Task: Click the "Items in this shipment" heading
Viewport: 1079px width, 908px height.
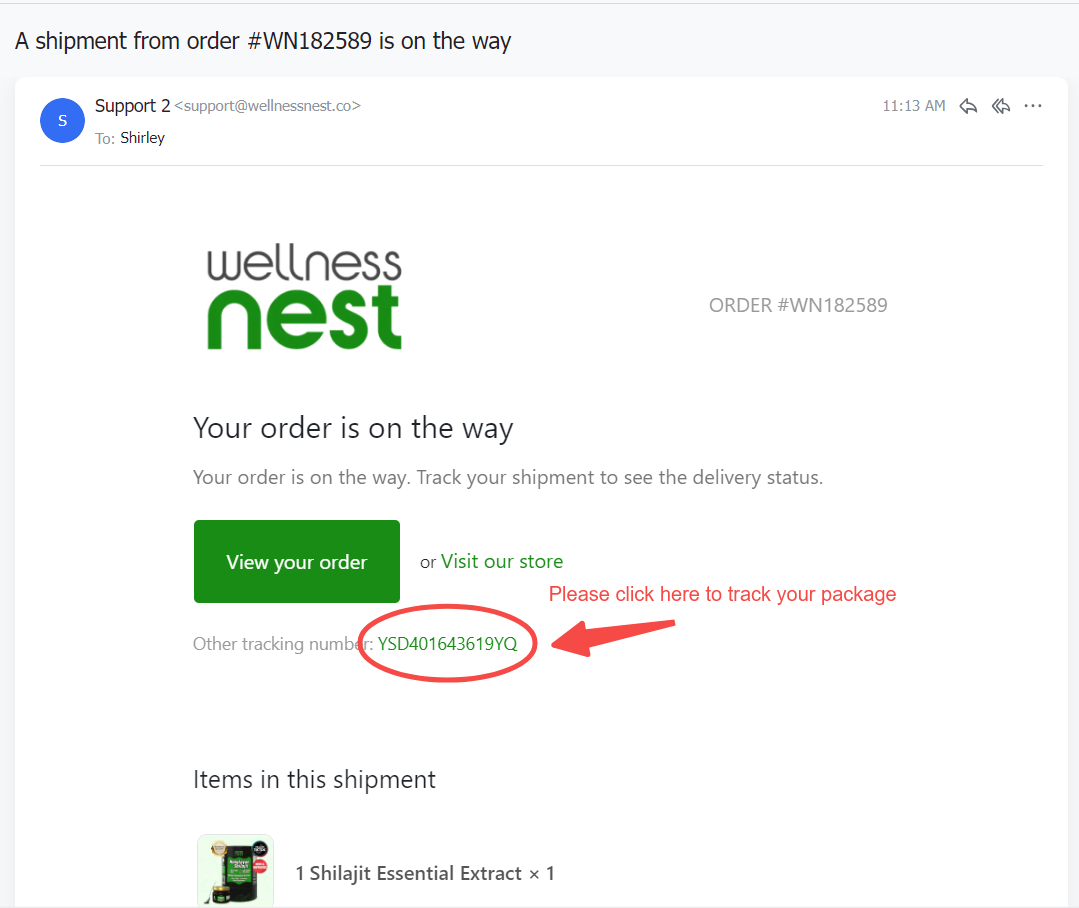Action: [x=314, y=779]
